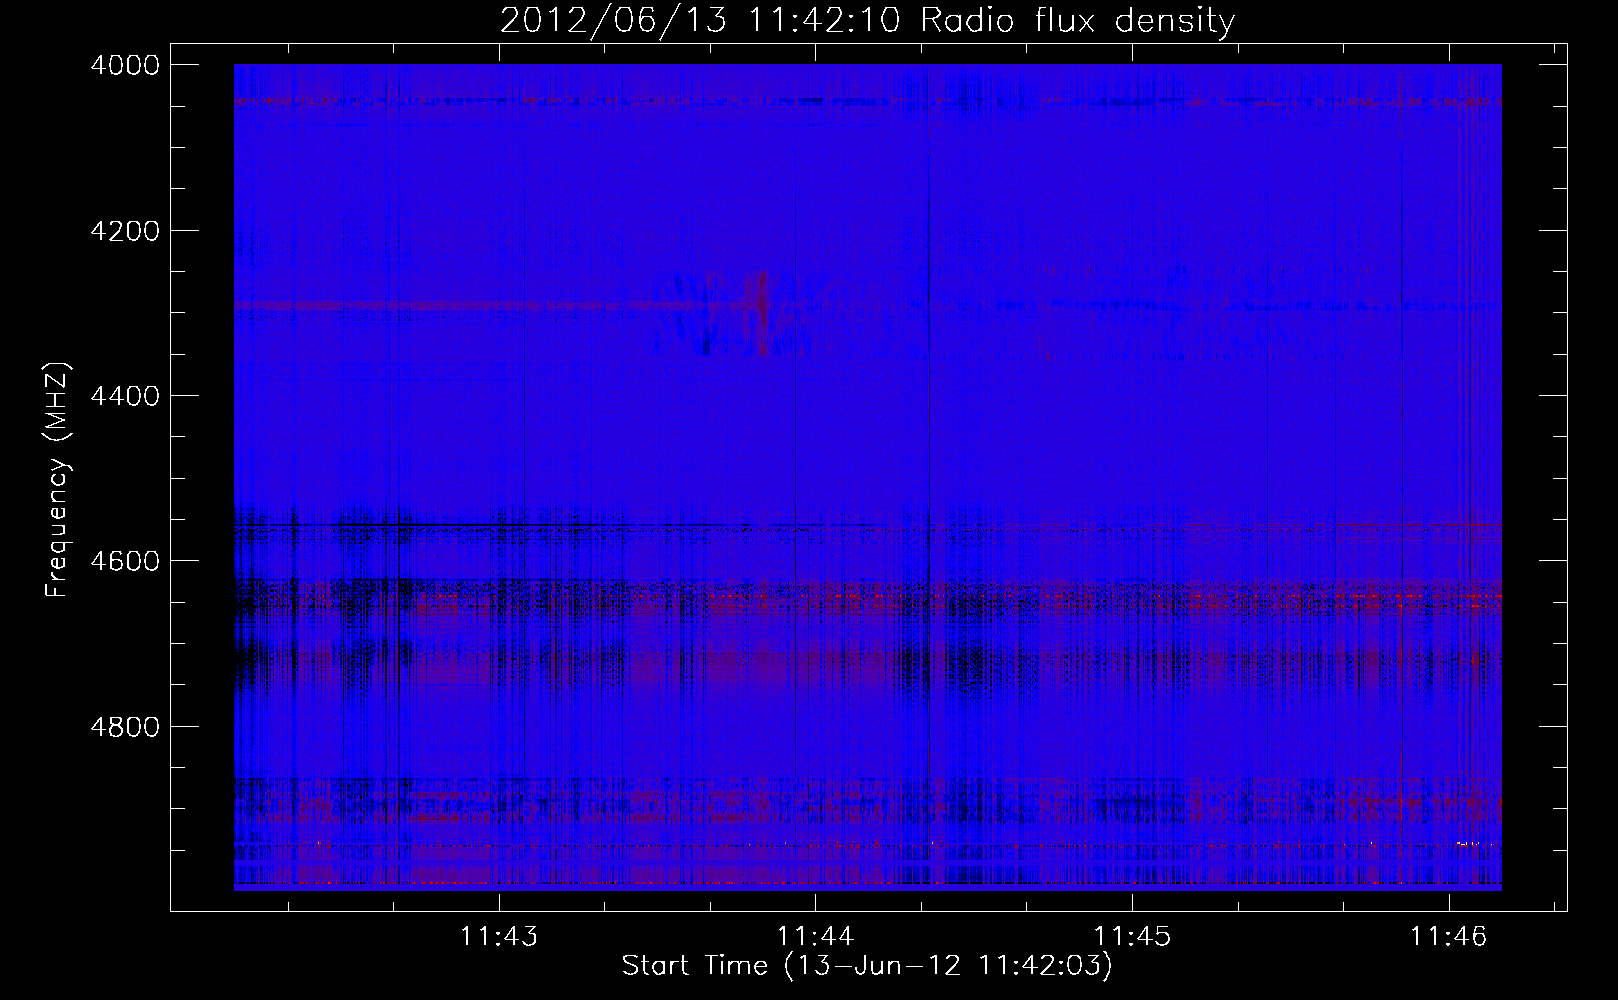
Task: Click the "Start Time (13-Jun-12 11:42:03)" axis title
Action: pos(867,966)
